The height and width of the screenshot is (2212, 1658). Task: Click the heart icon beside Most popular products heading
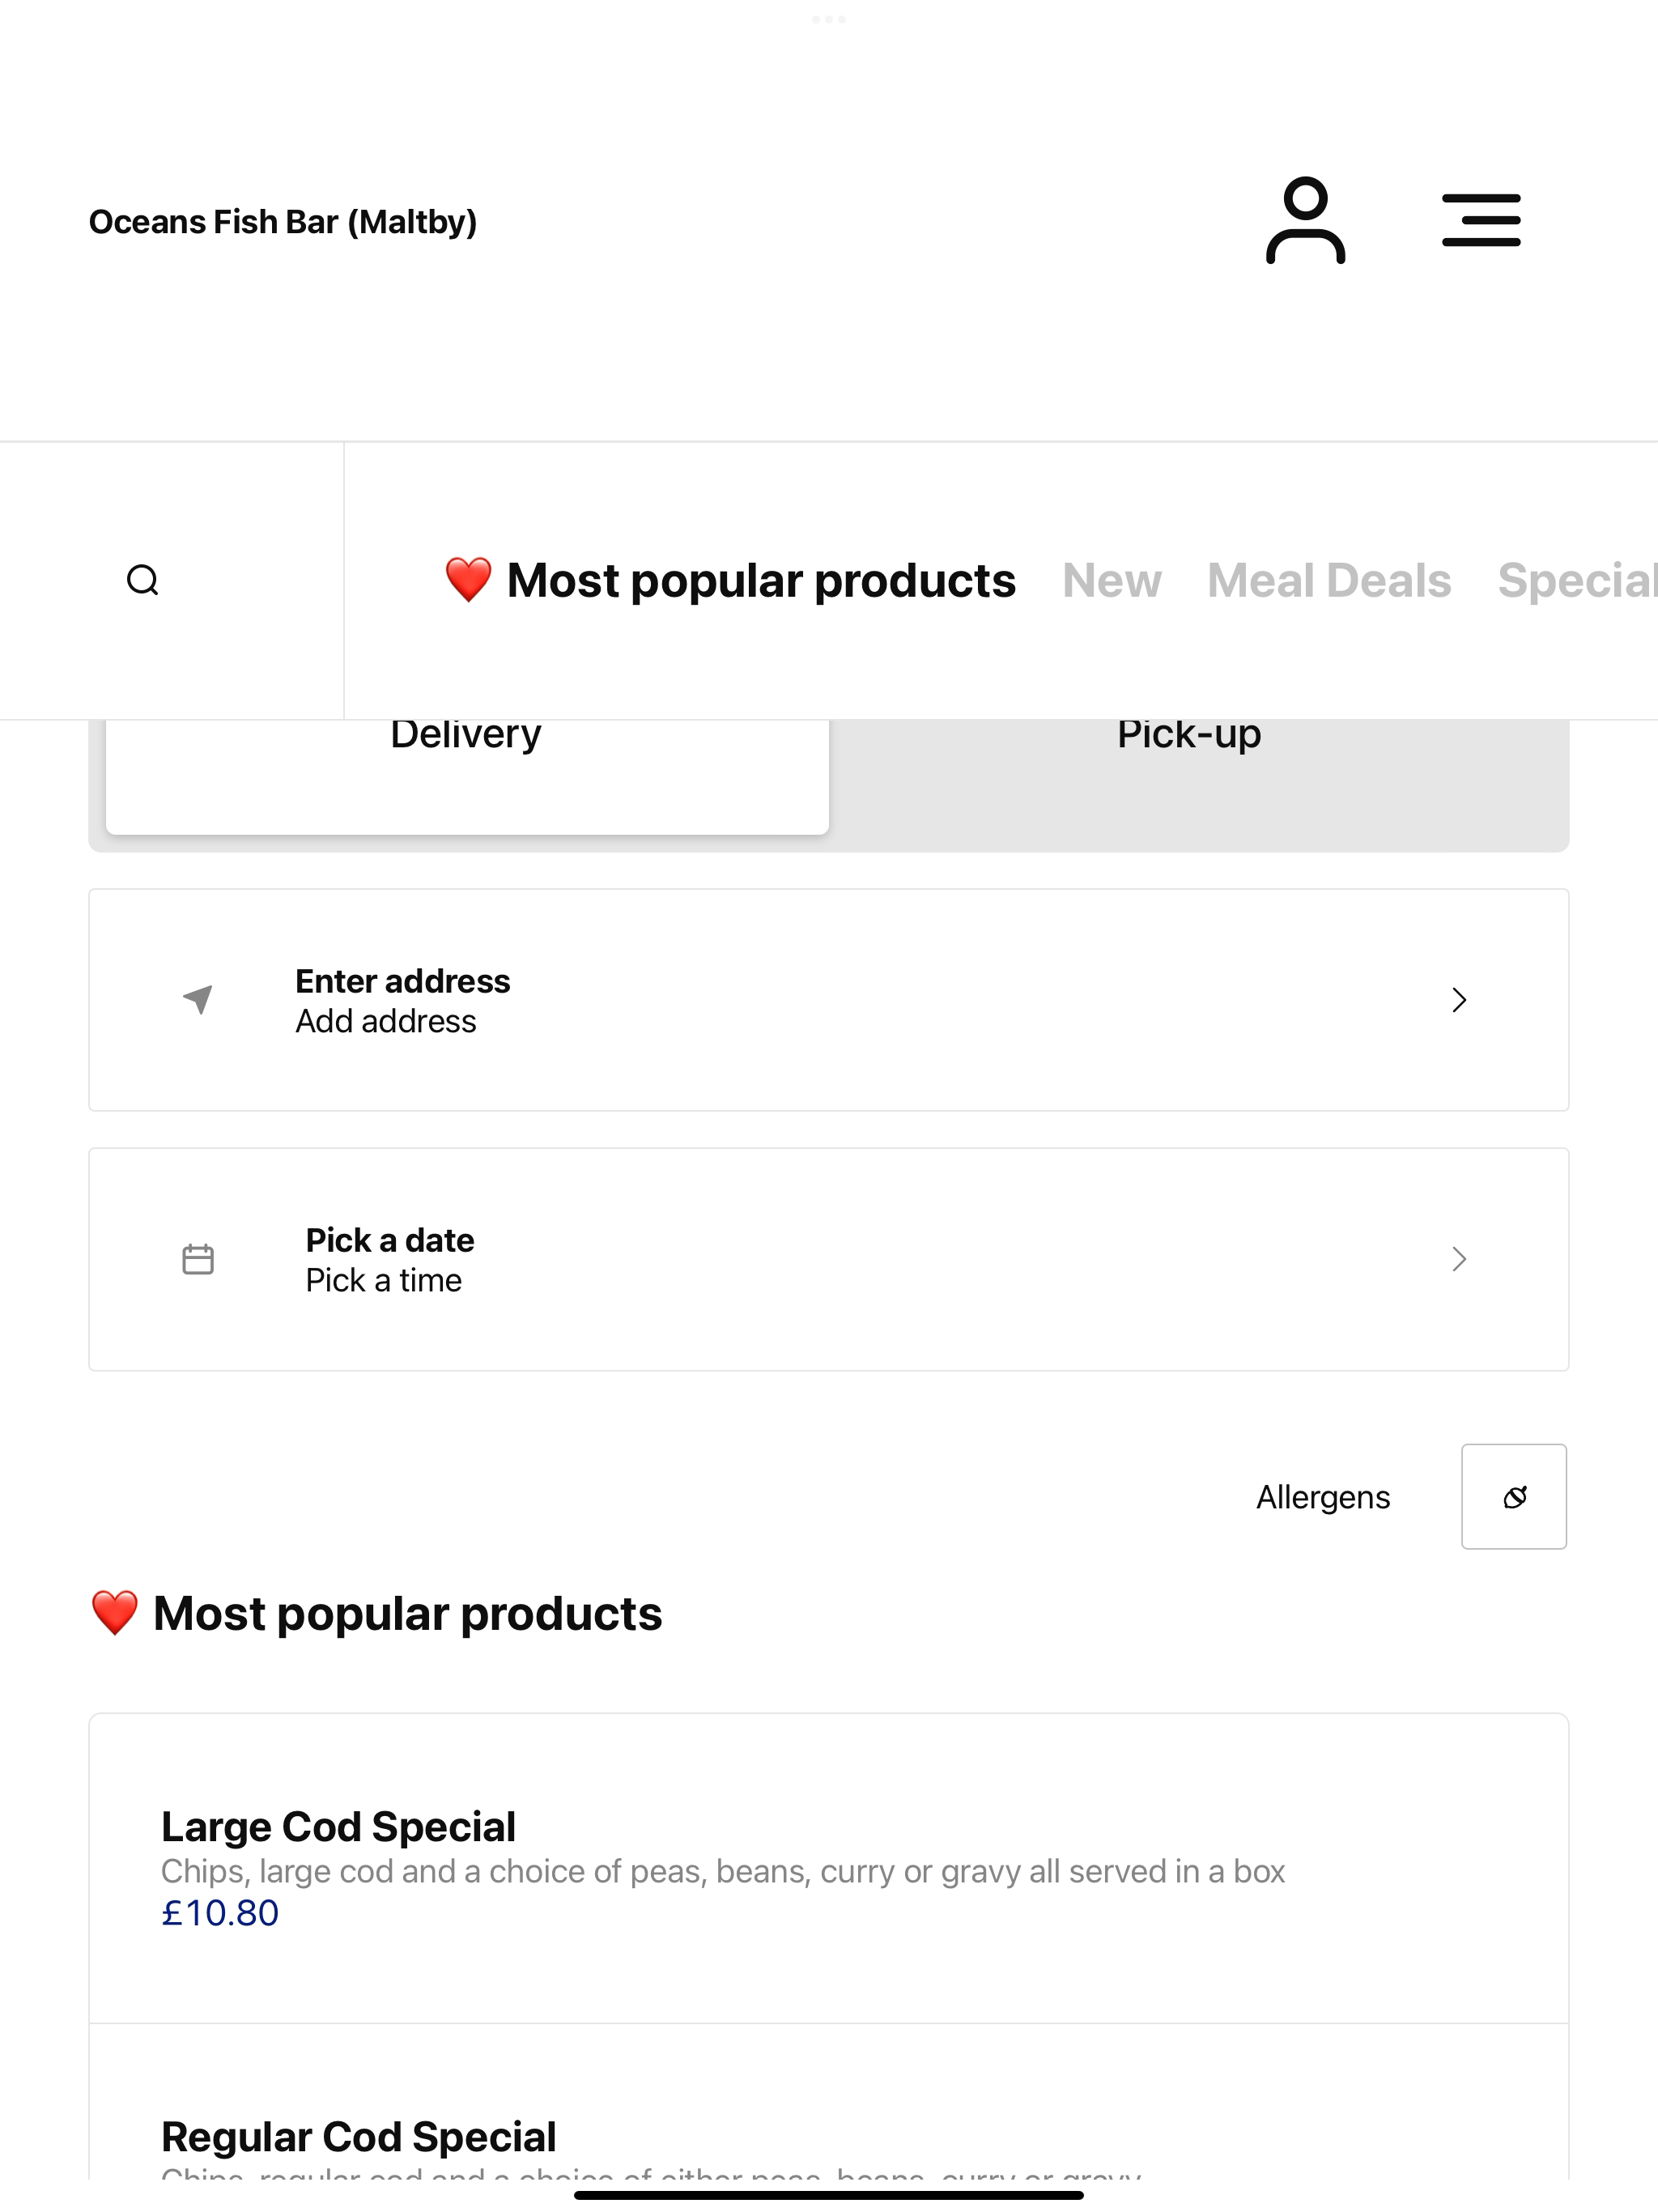[x=114, y=1613]
